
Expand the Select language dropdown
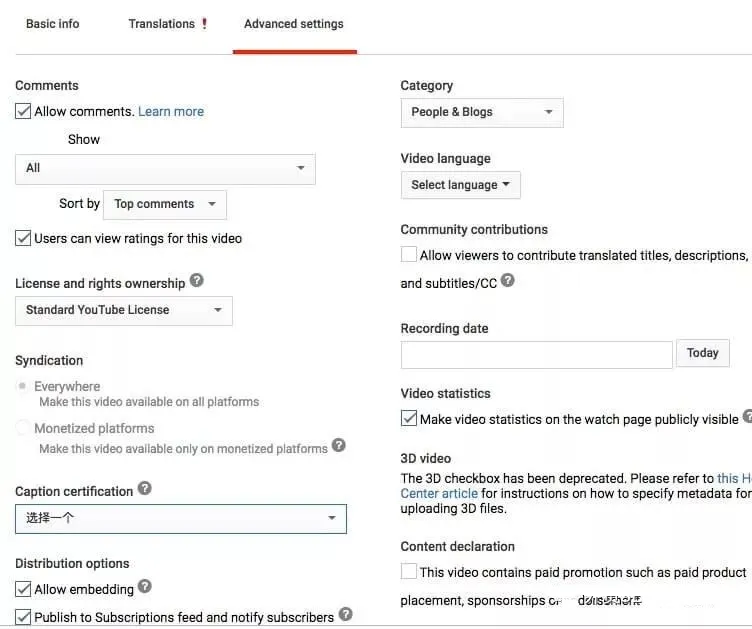(460, 185)
